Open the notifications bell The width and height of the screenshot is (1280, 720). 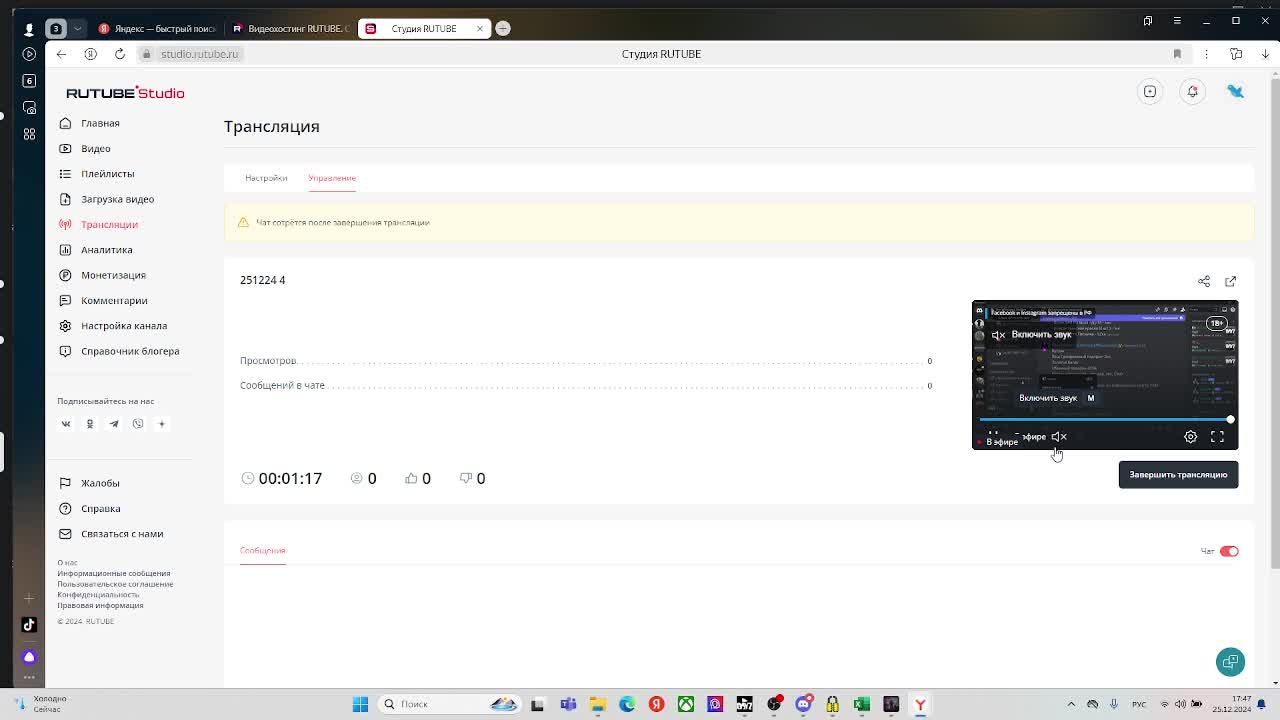1192,92
